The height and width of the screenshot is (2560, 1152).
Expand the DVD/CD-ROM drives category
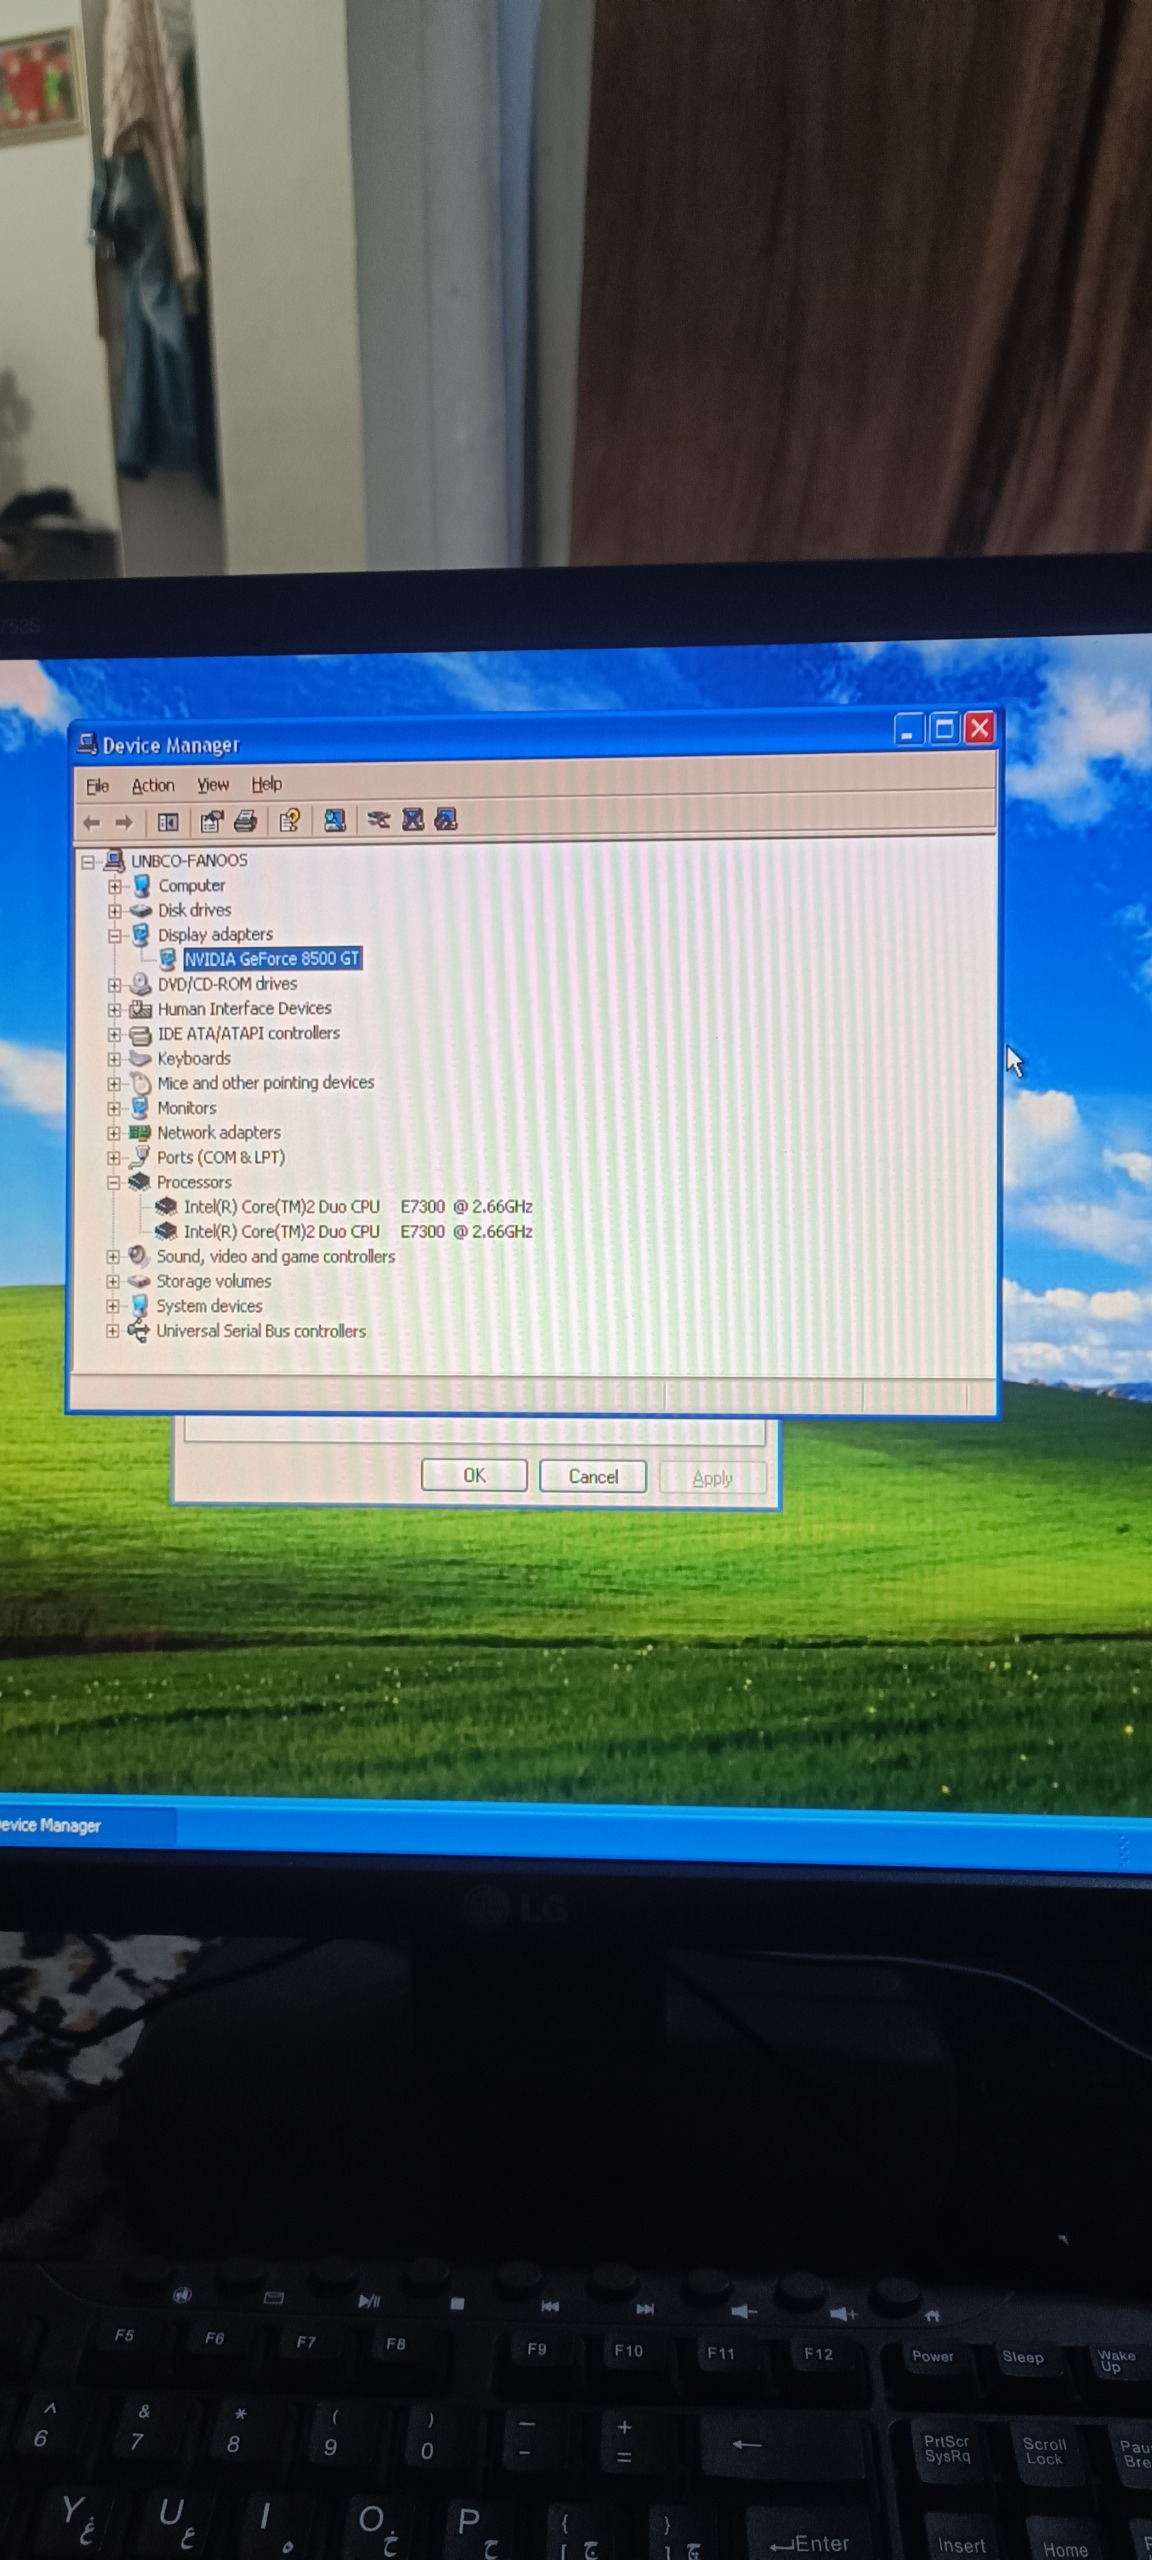click(x=115, y=985)
